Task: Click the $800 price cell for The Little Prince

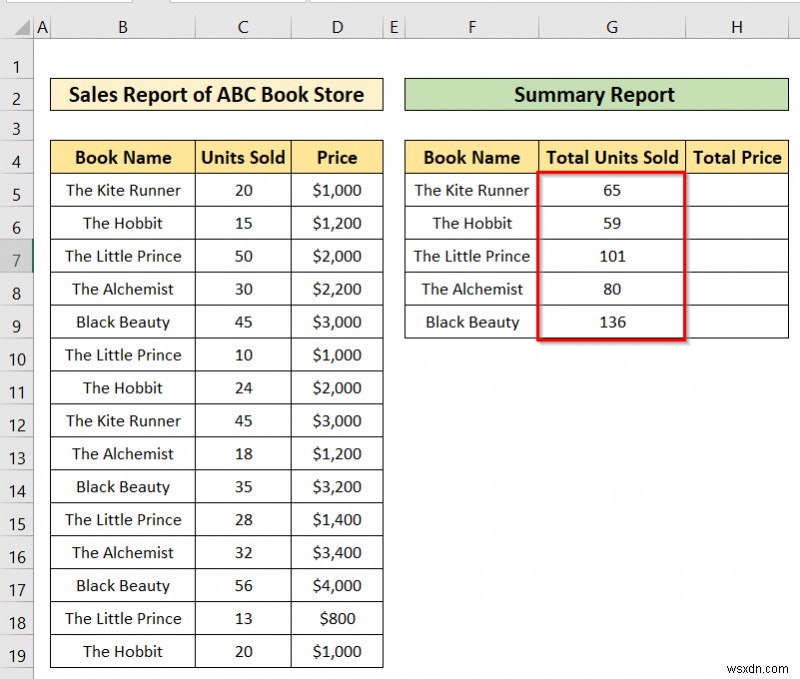Action: click(337, 618)
